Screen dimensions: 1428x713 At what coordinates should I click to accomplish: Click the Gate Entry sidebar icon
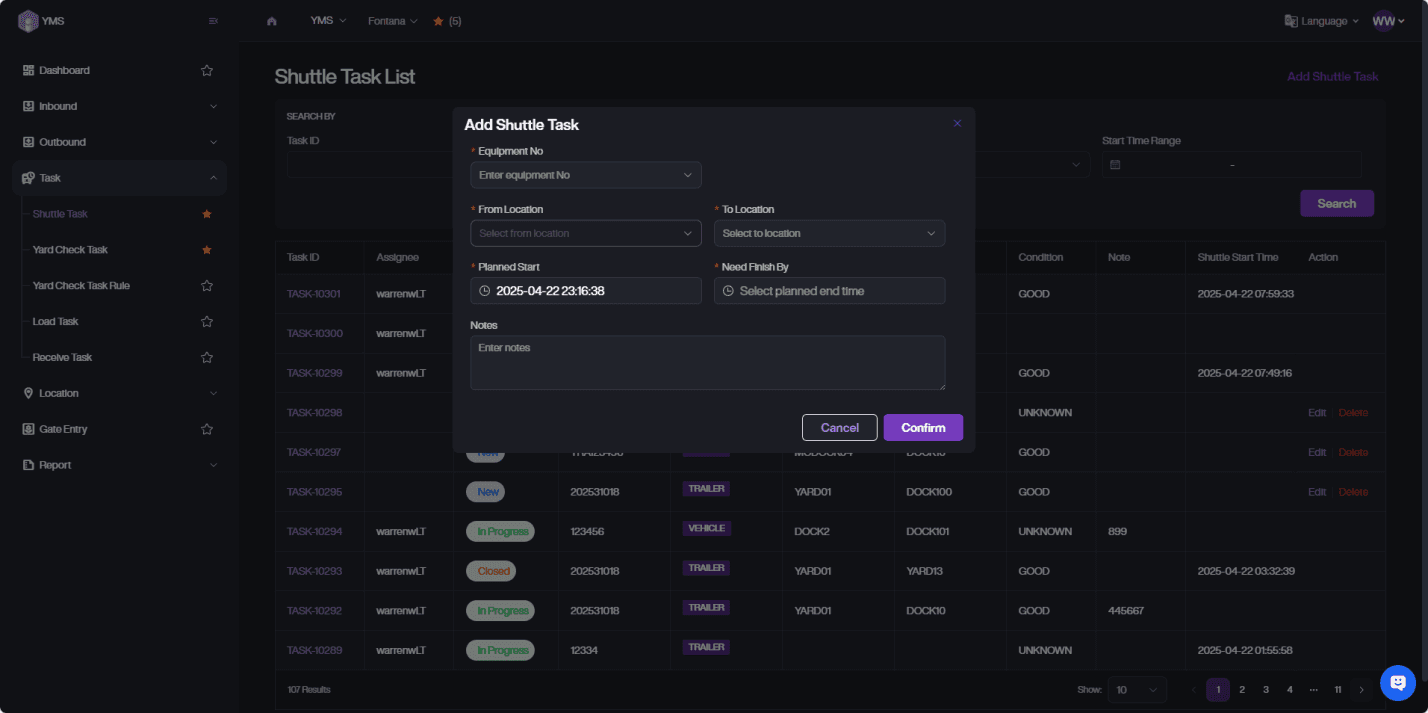[x=28, y=429]
